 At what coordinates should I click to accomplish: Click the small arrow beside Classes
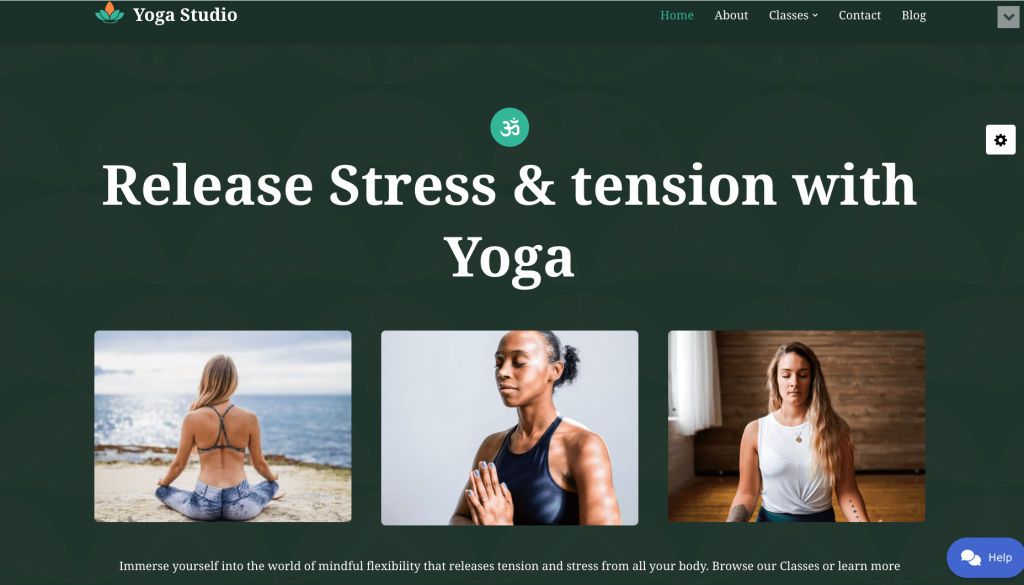click(x=815, y=16)
